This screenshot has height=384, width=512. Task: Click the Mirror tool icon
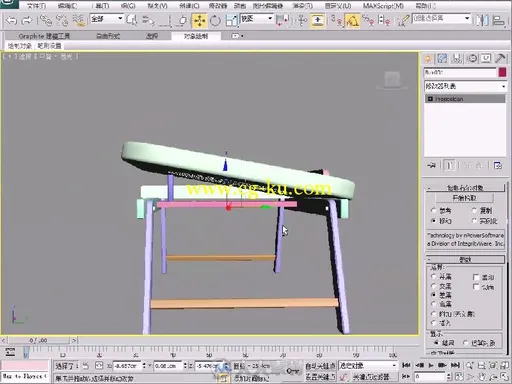point(482,21)
